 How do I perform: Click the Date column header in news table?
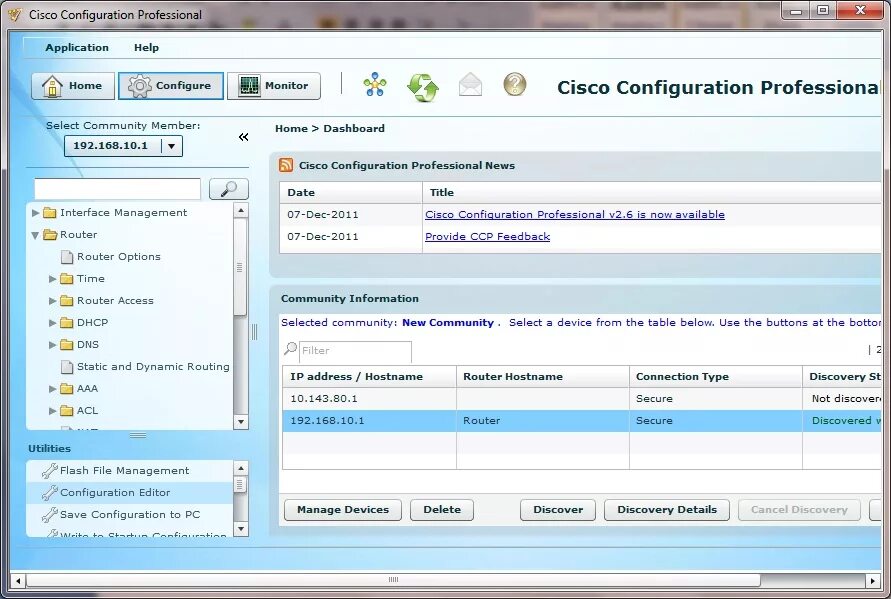(x=351, y=193)
